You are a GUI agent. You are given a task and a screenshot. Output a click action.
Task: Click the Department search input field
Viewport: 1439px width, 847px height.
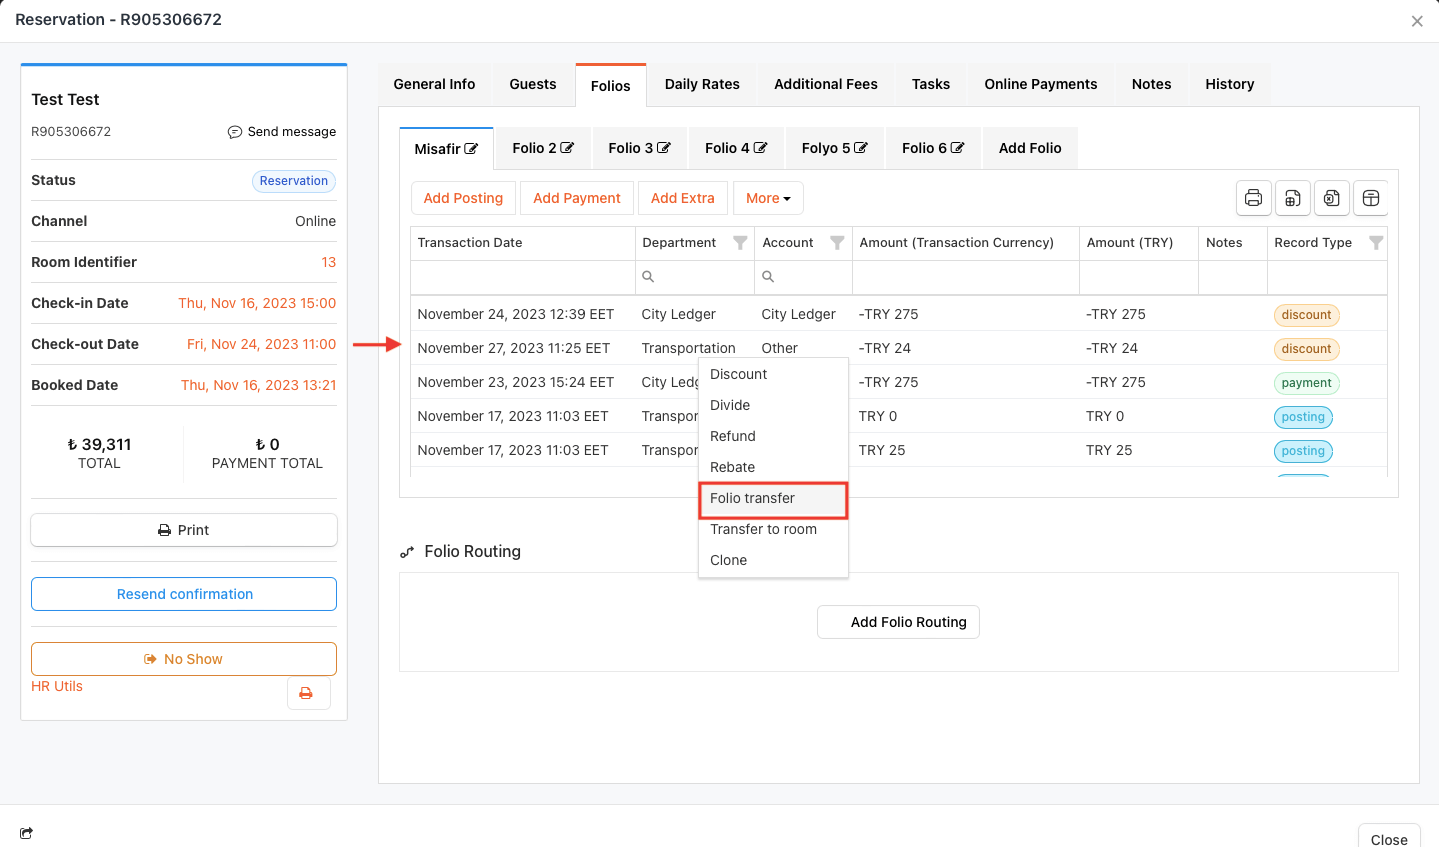702,277
